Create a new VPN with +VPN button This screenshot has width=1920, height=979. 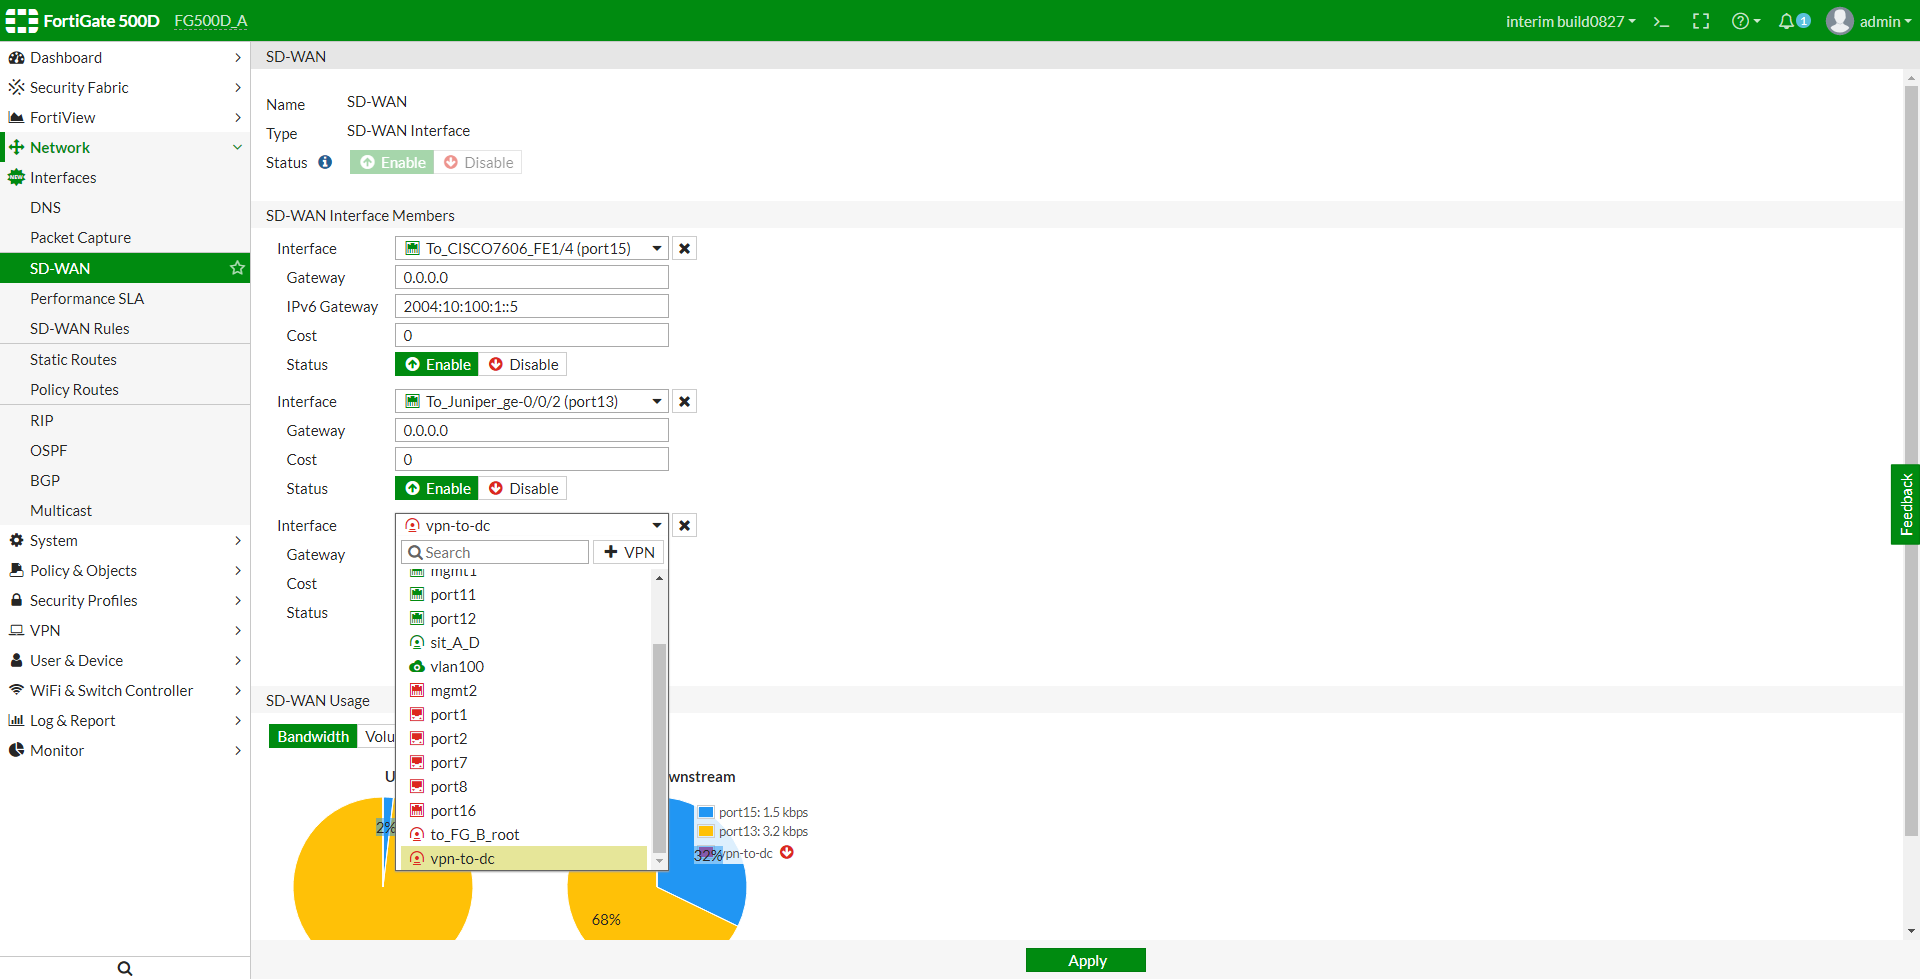pos(628,551)
